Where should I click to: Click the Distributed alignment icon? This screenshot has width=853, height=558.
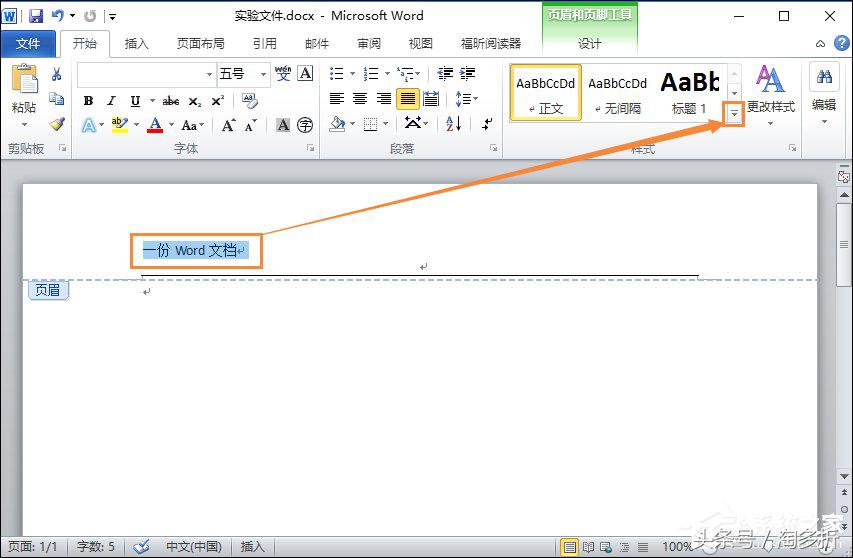pyautogui.click(x=431, y=99)
